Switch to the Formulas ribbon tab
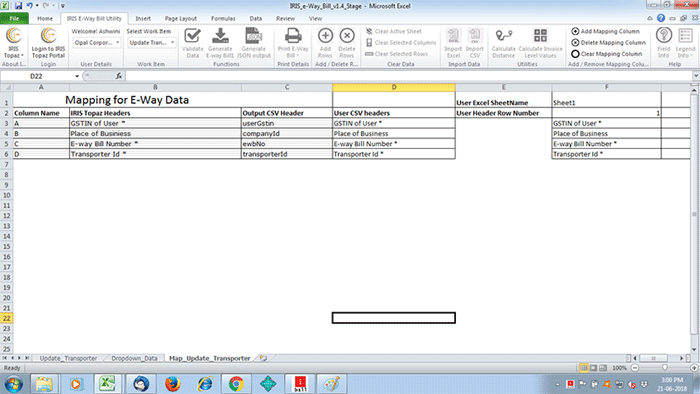This screenshot has width=700, height=394. pyautogui.click(x=223, y=18)
